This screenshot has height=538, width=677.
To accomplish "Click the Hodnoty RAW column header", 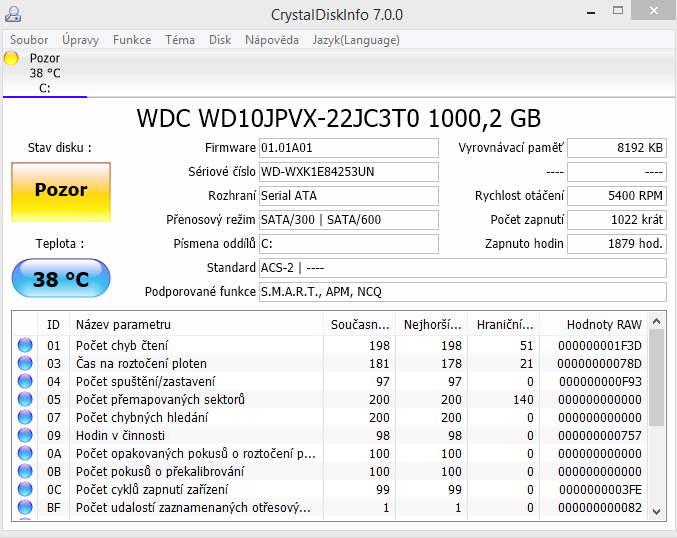I will click(594, 325).
